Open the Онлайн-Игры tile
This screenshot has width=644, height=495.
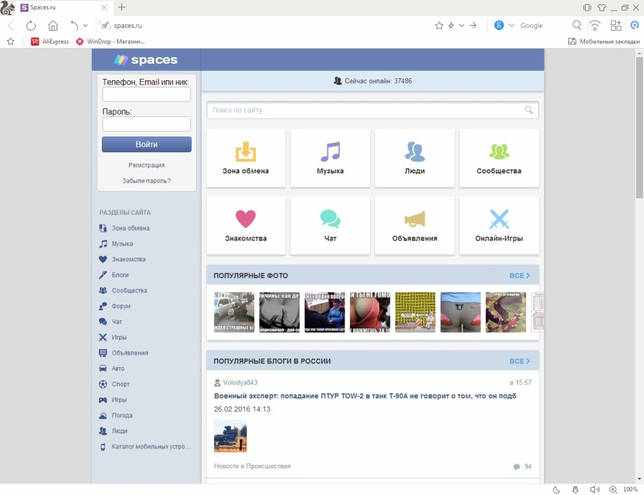[499, 226]
